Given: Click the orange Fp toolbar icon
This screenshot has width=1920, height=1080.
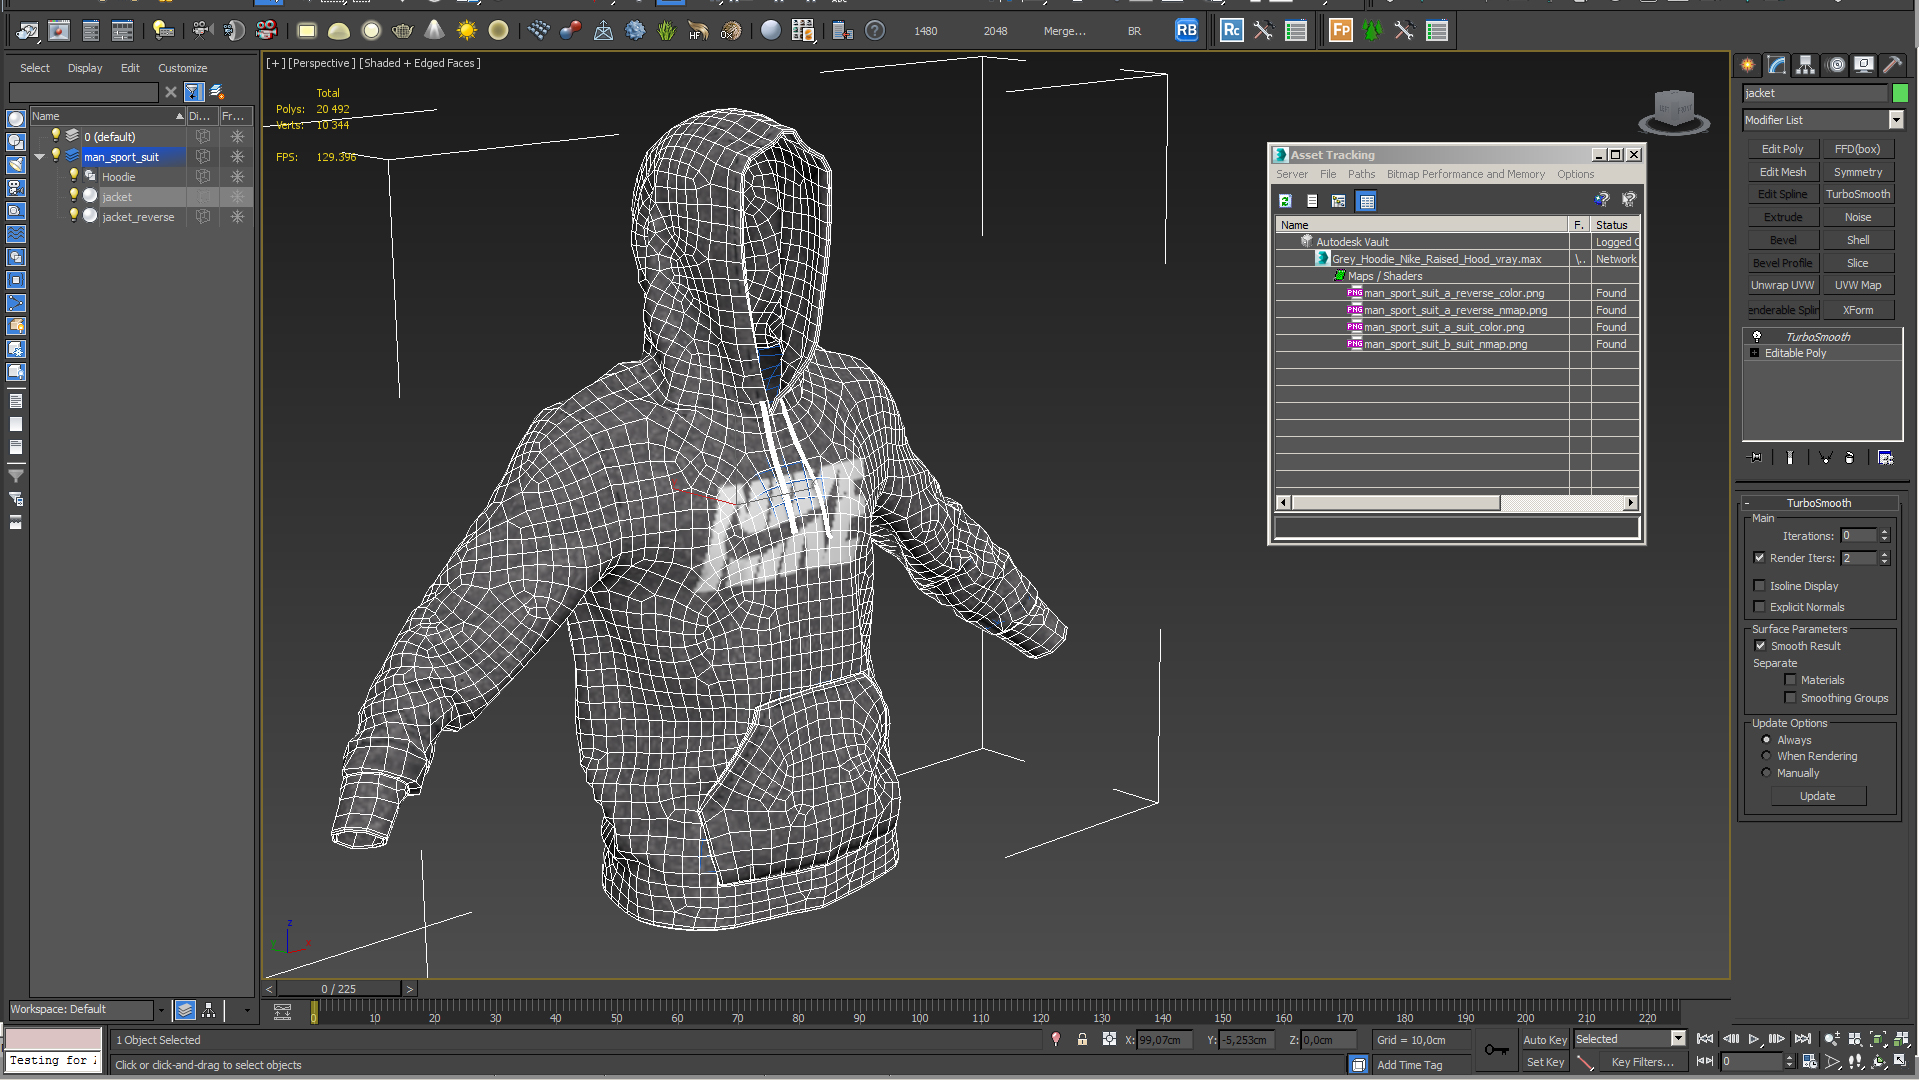Looking at the screenshot, I should coord(1341,30).
